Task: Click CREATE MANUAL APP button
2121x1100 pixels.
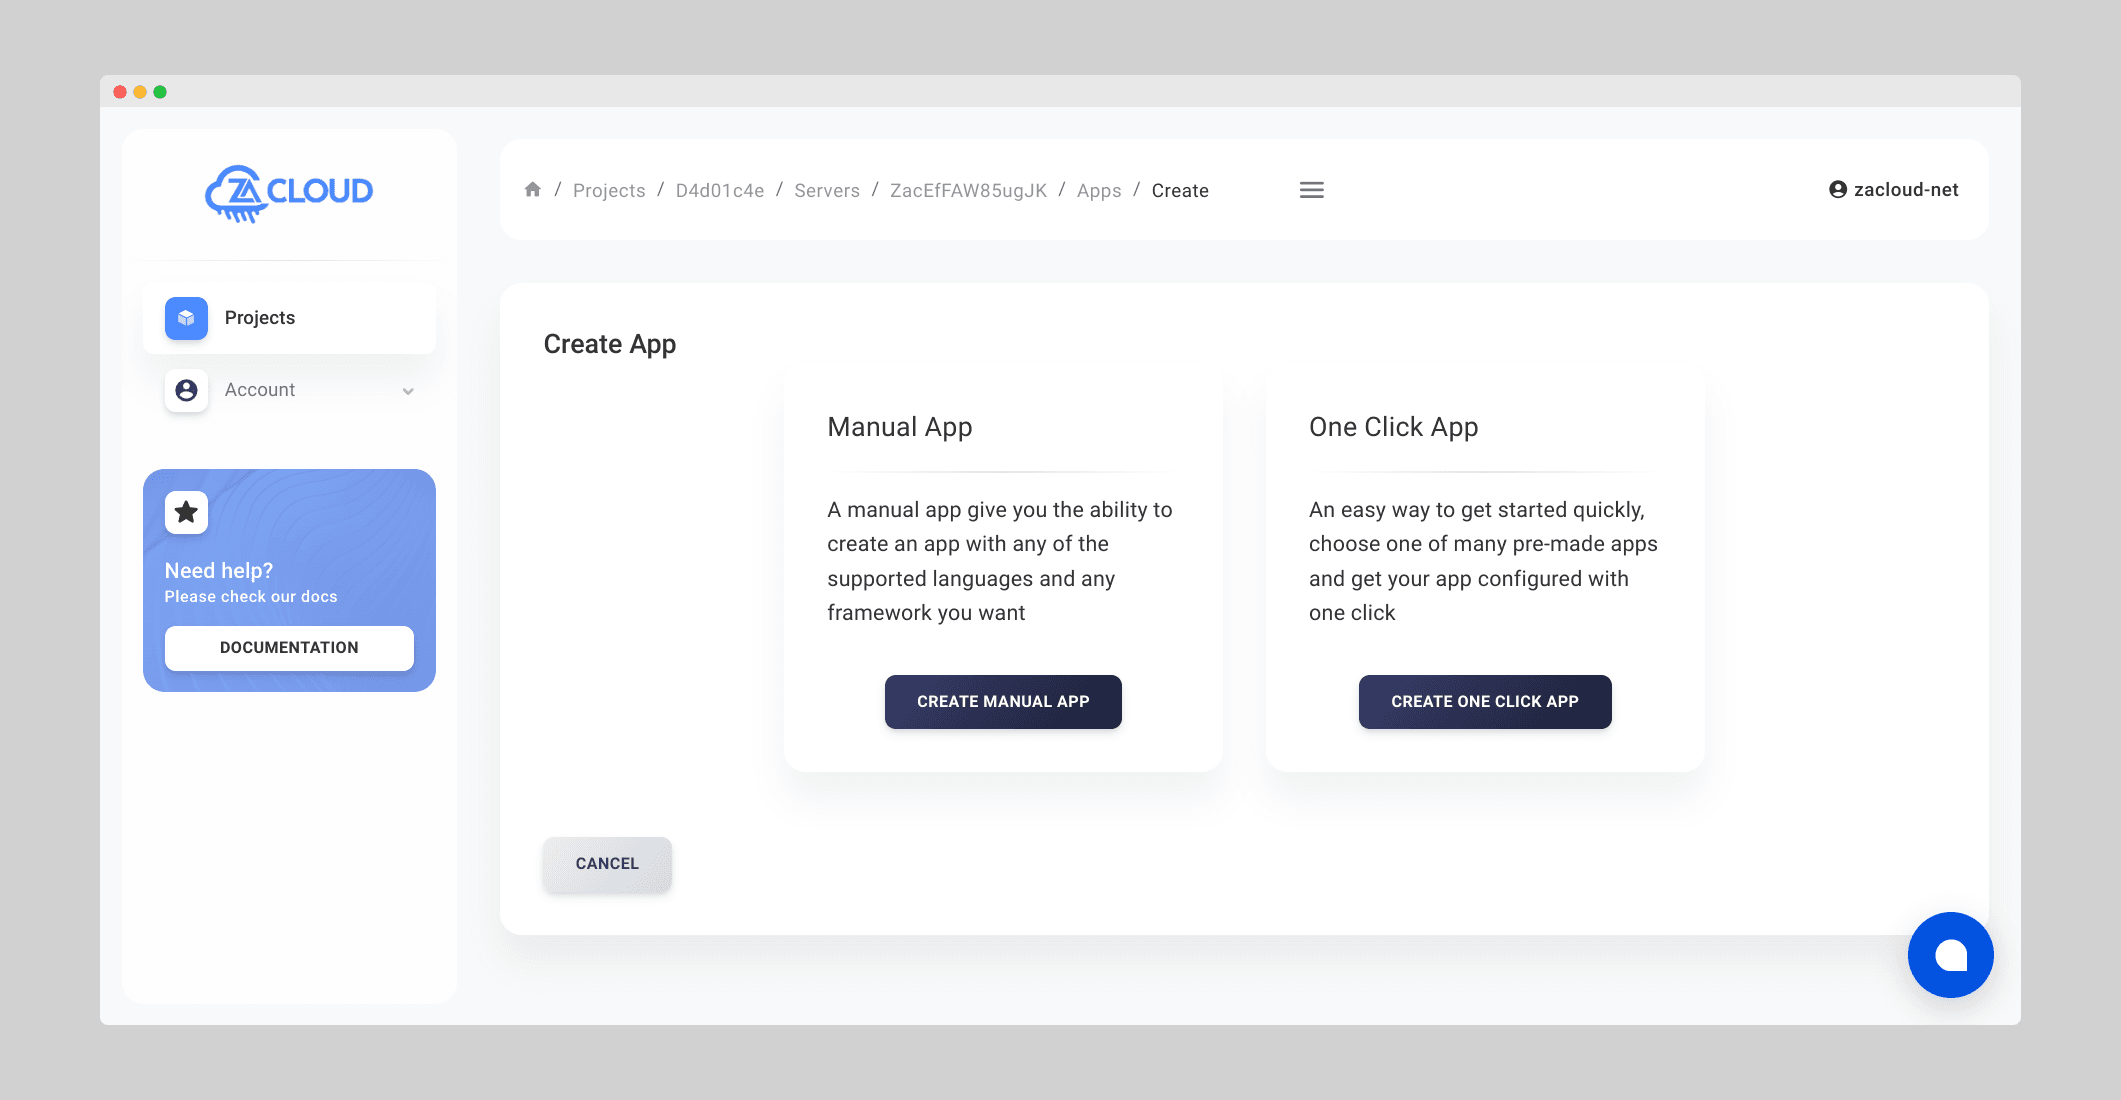Action: [x=1002, y=702]
